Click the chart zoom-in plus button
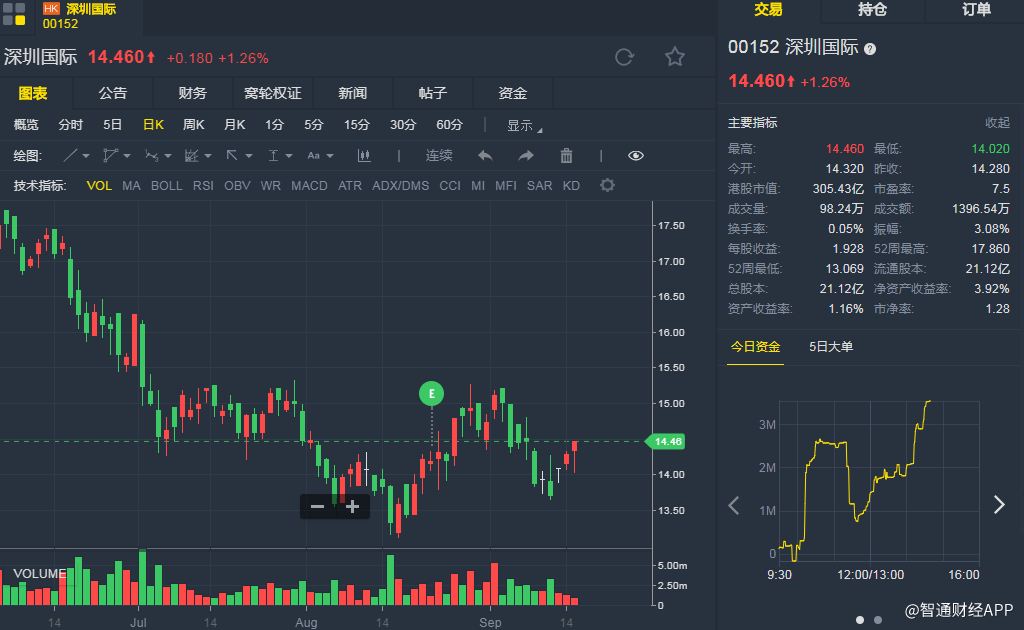 pos(352,507)
